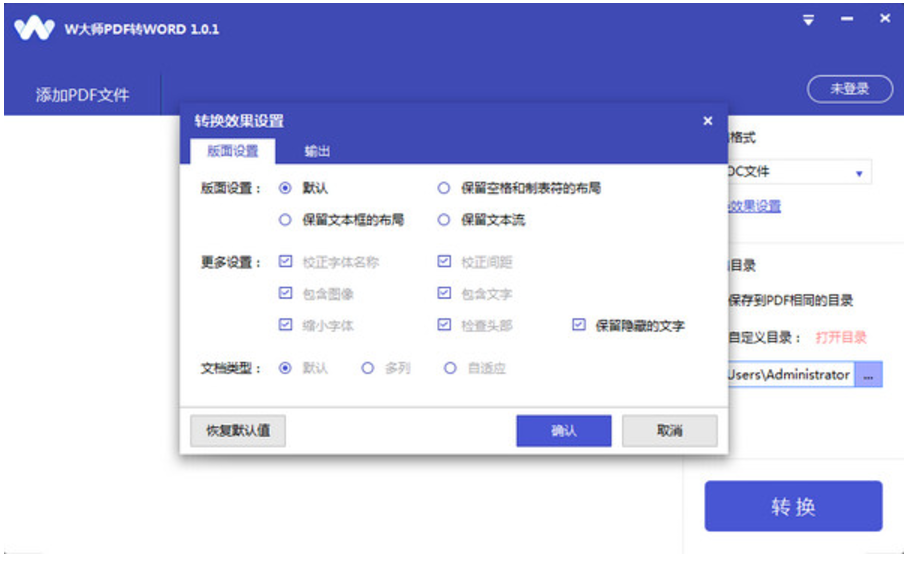Image resolution: width=906 pixels, height=579 pixels.
Task: Click the "..." browse directory icon
Action: 867,374
